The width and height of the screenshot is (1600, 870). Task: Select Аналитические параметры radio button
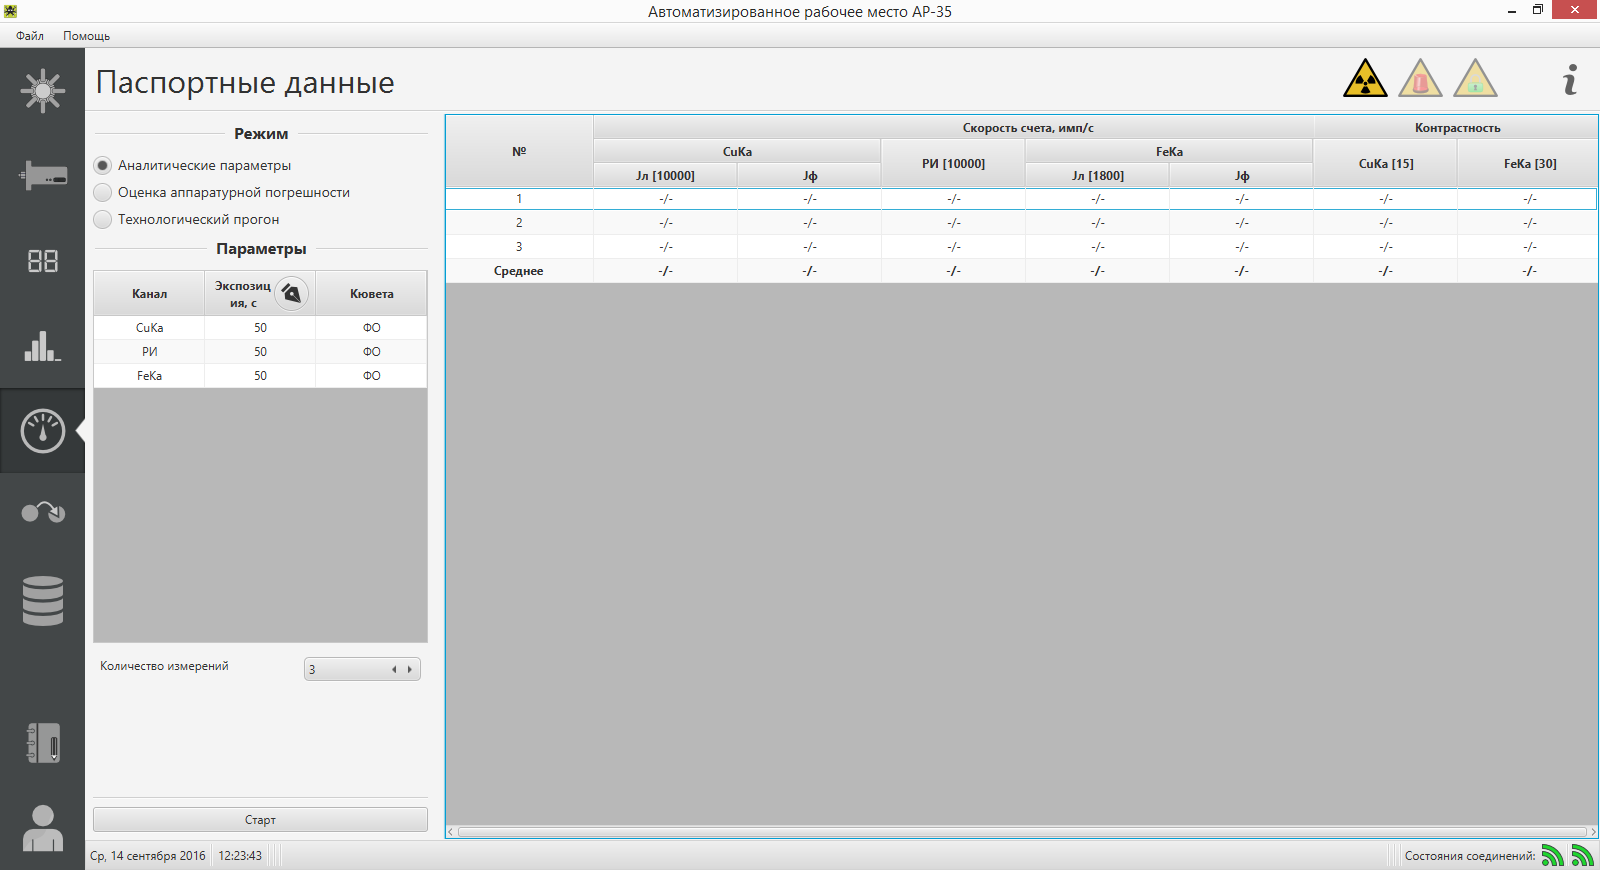click(x=103, y=166)
